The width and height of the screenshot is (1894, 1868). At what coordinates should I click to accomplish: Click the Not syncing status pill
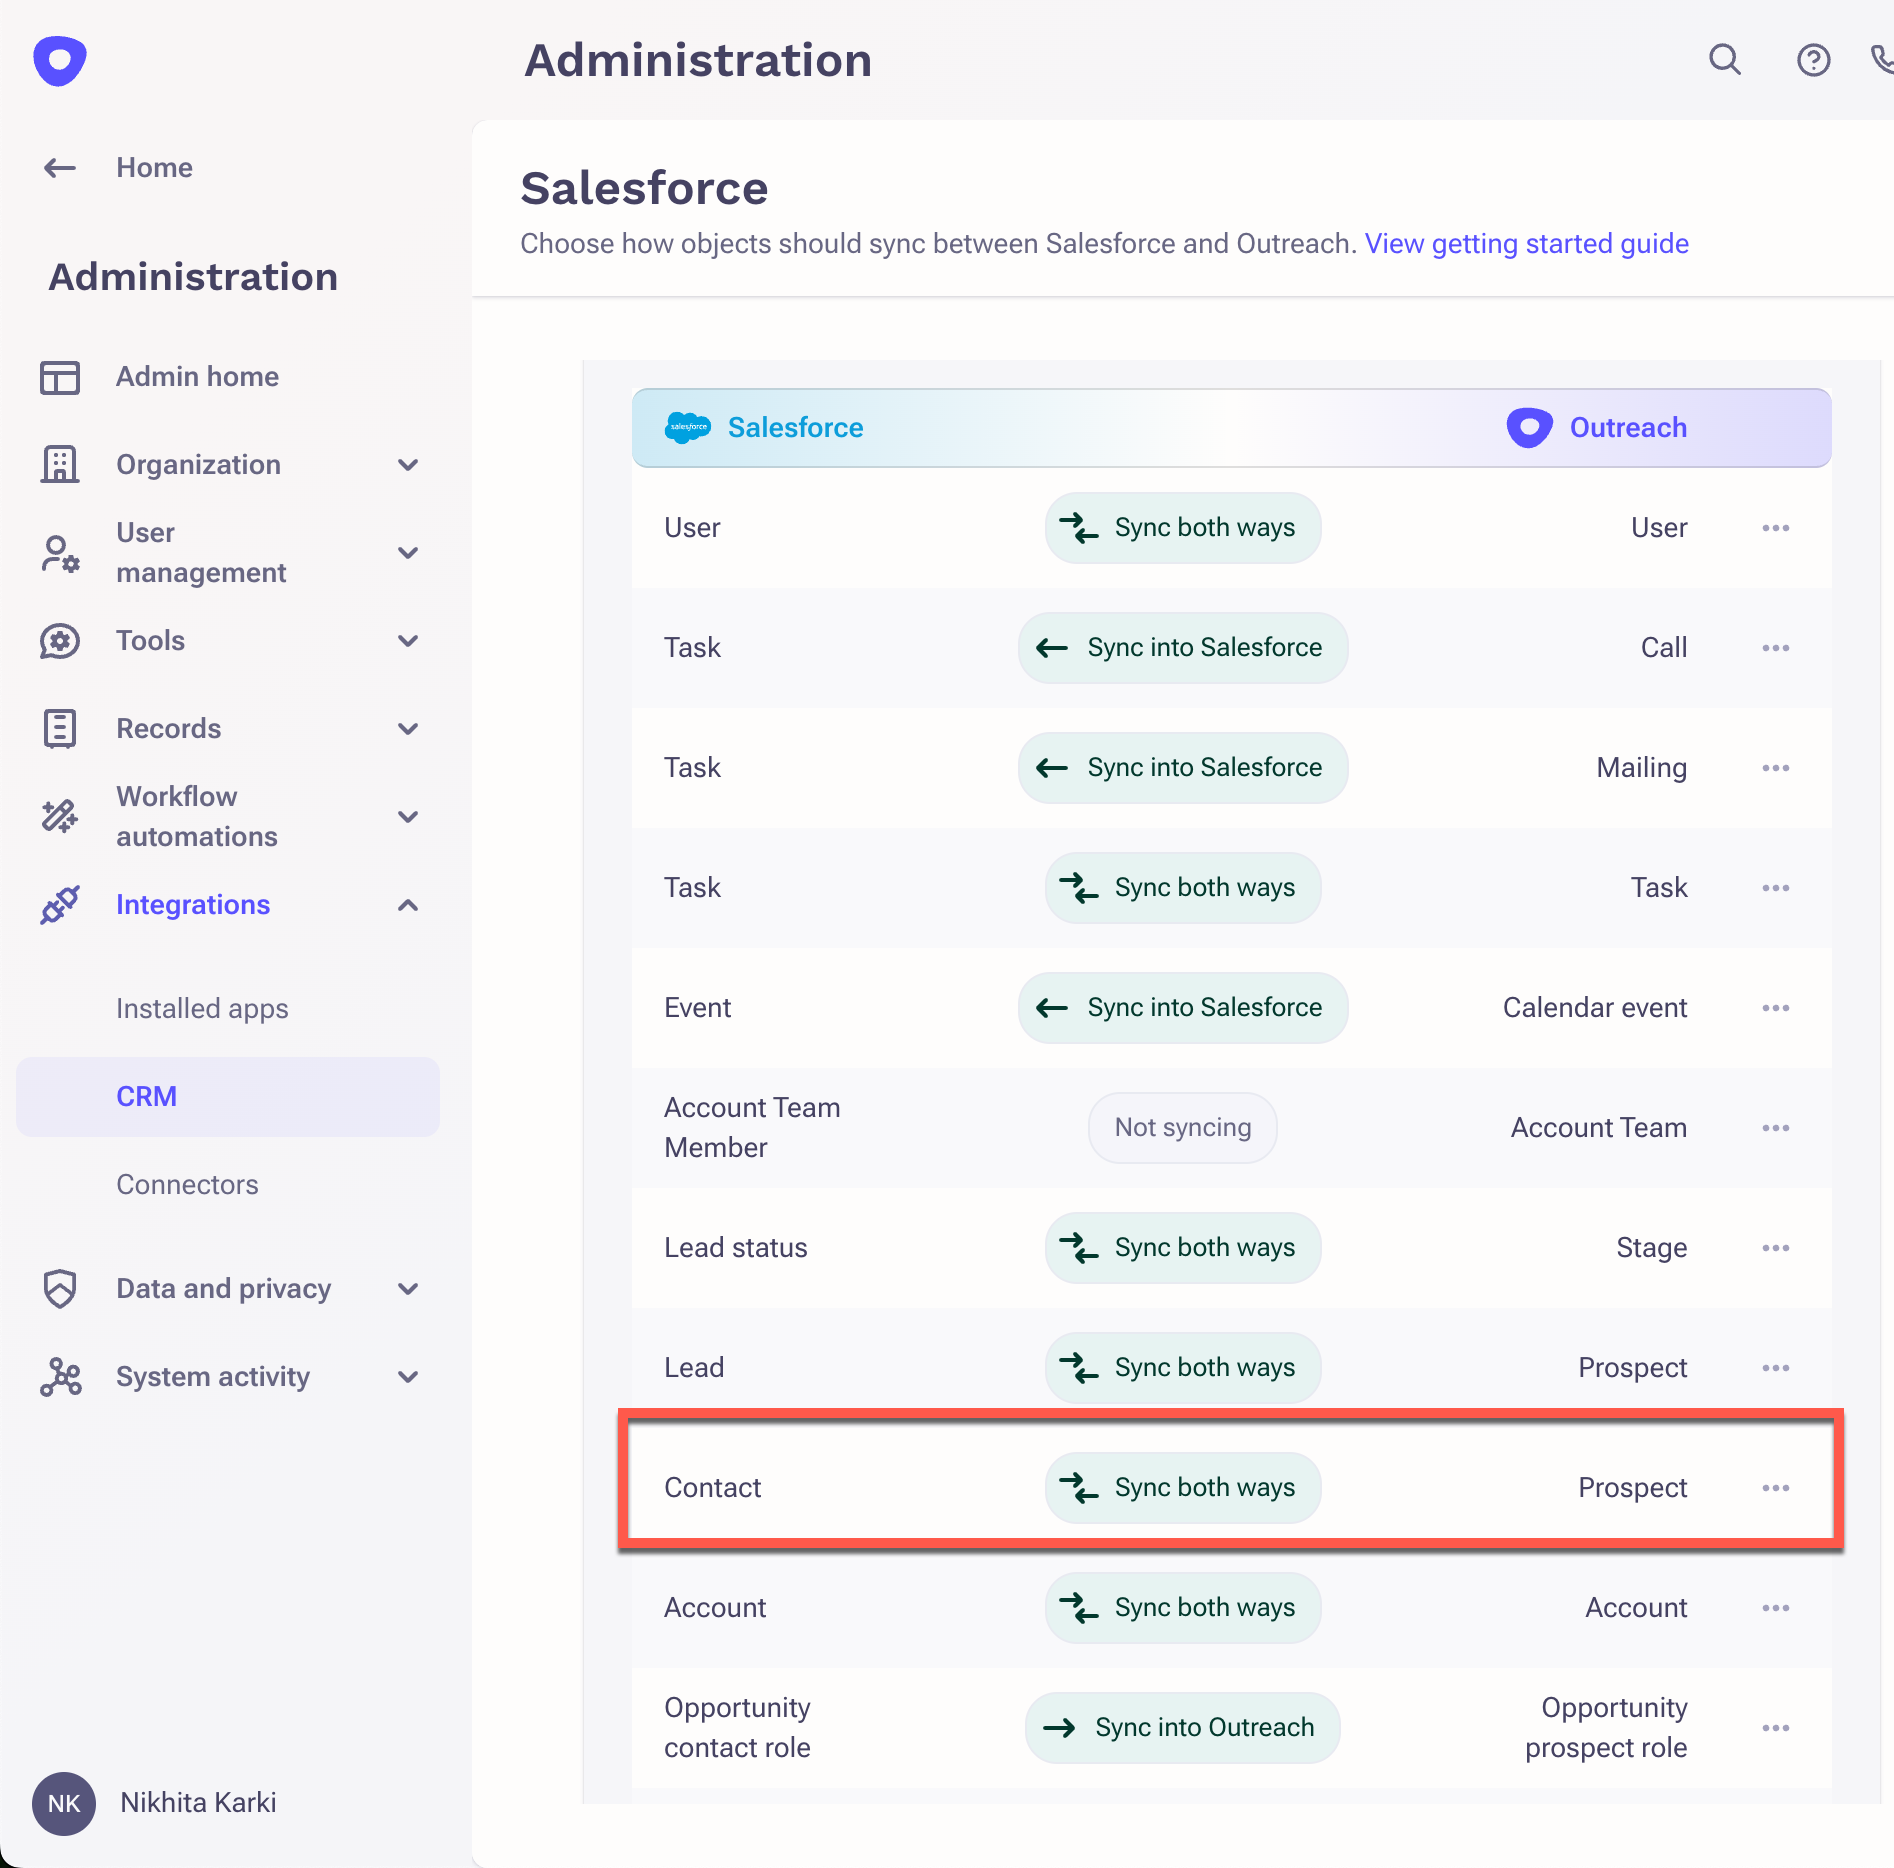[1182, 1128]
